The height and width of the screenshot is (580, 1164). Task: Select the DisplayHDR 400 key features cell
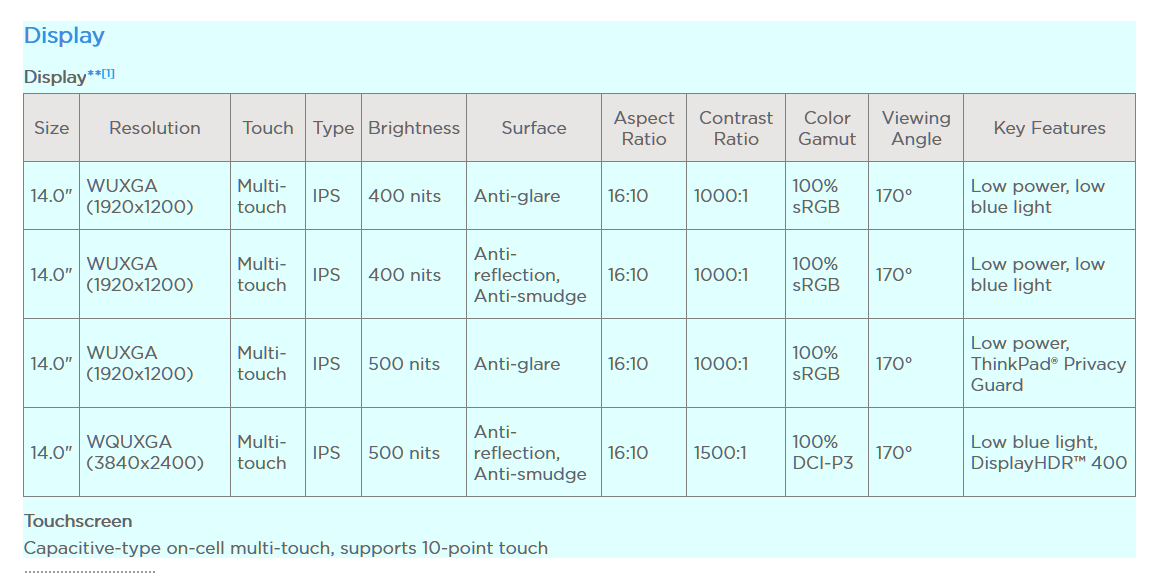(1049, 452)
